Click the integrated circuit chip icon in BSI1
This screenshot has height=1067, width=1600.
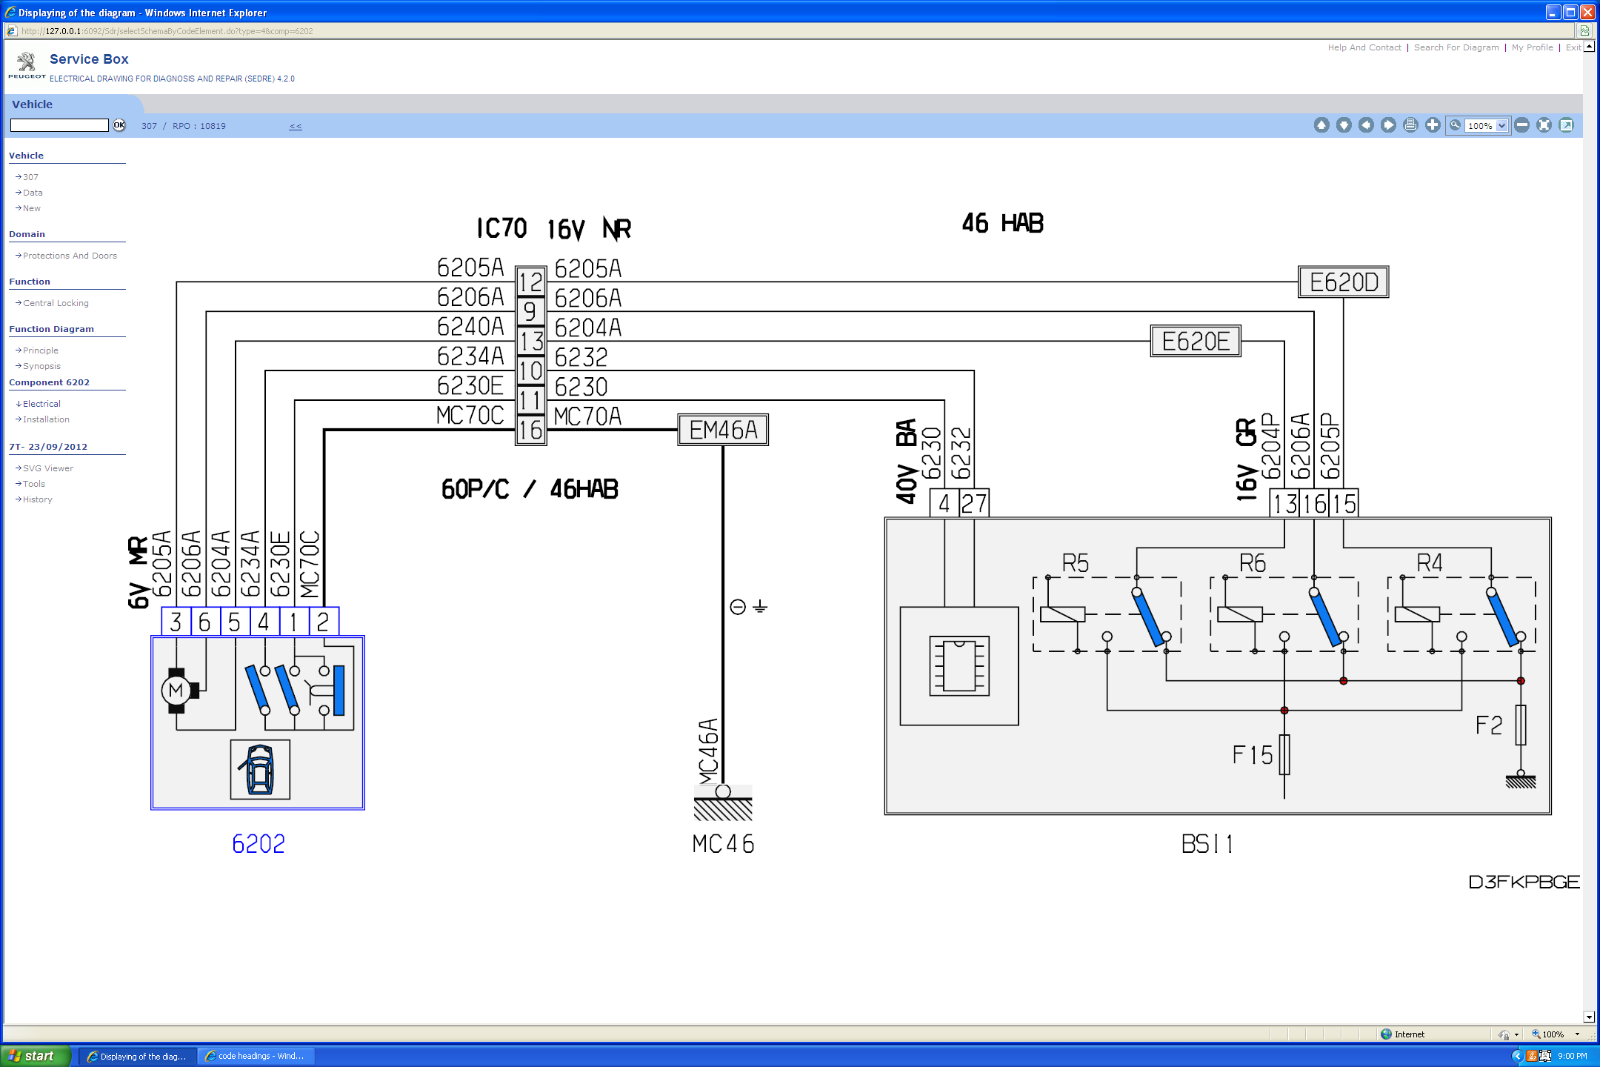[x=959, y=666]
